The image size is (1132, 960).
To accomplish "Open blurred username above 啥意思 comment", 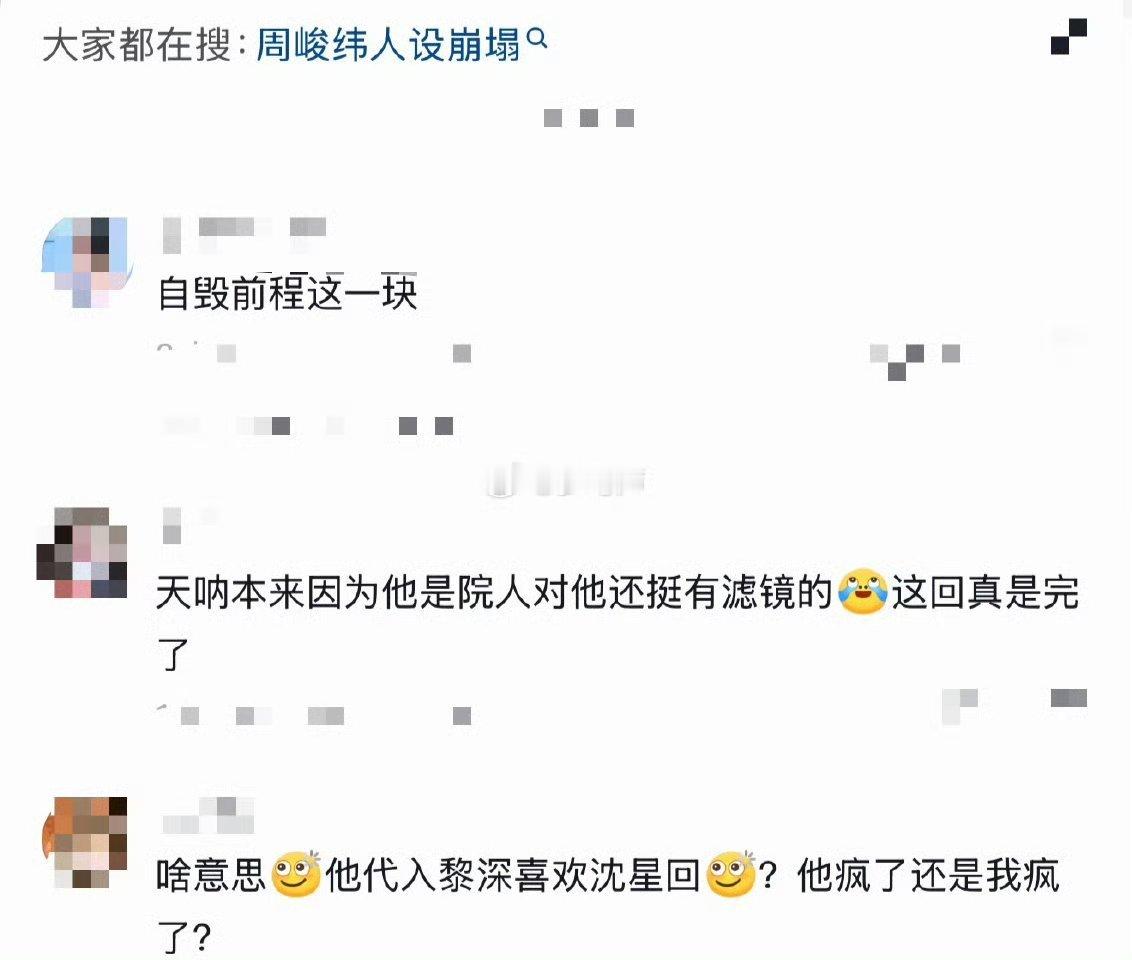I will tap(208, 816).
